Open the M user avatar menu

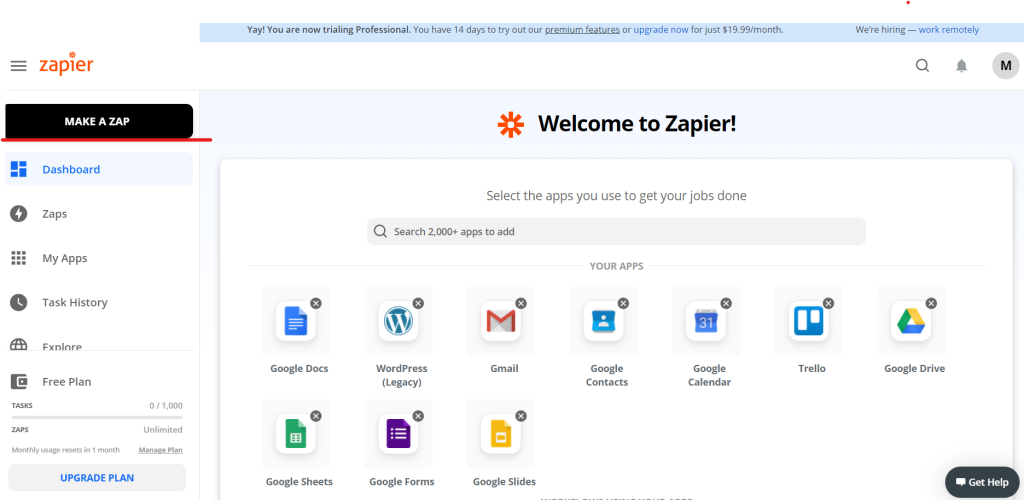tap(1006, 66)
